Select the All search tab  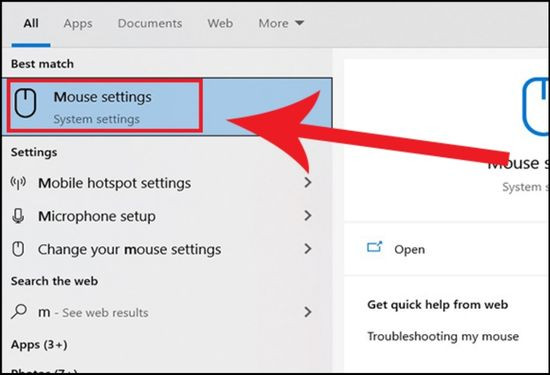[x=31, y=24]
